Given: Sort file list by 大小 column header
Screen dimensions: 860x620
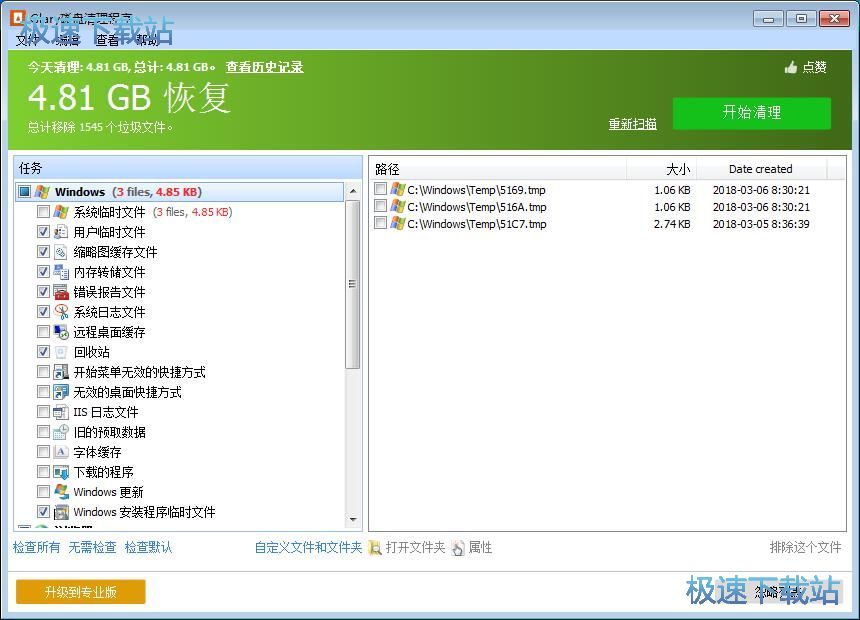Looking at the screenshot, I should pos(661,169).
